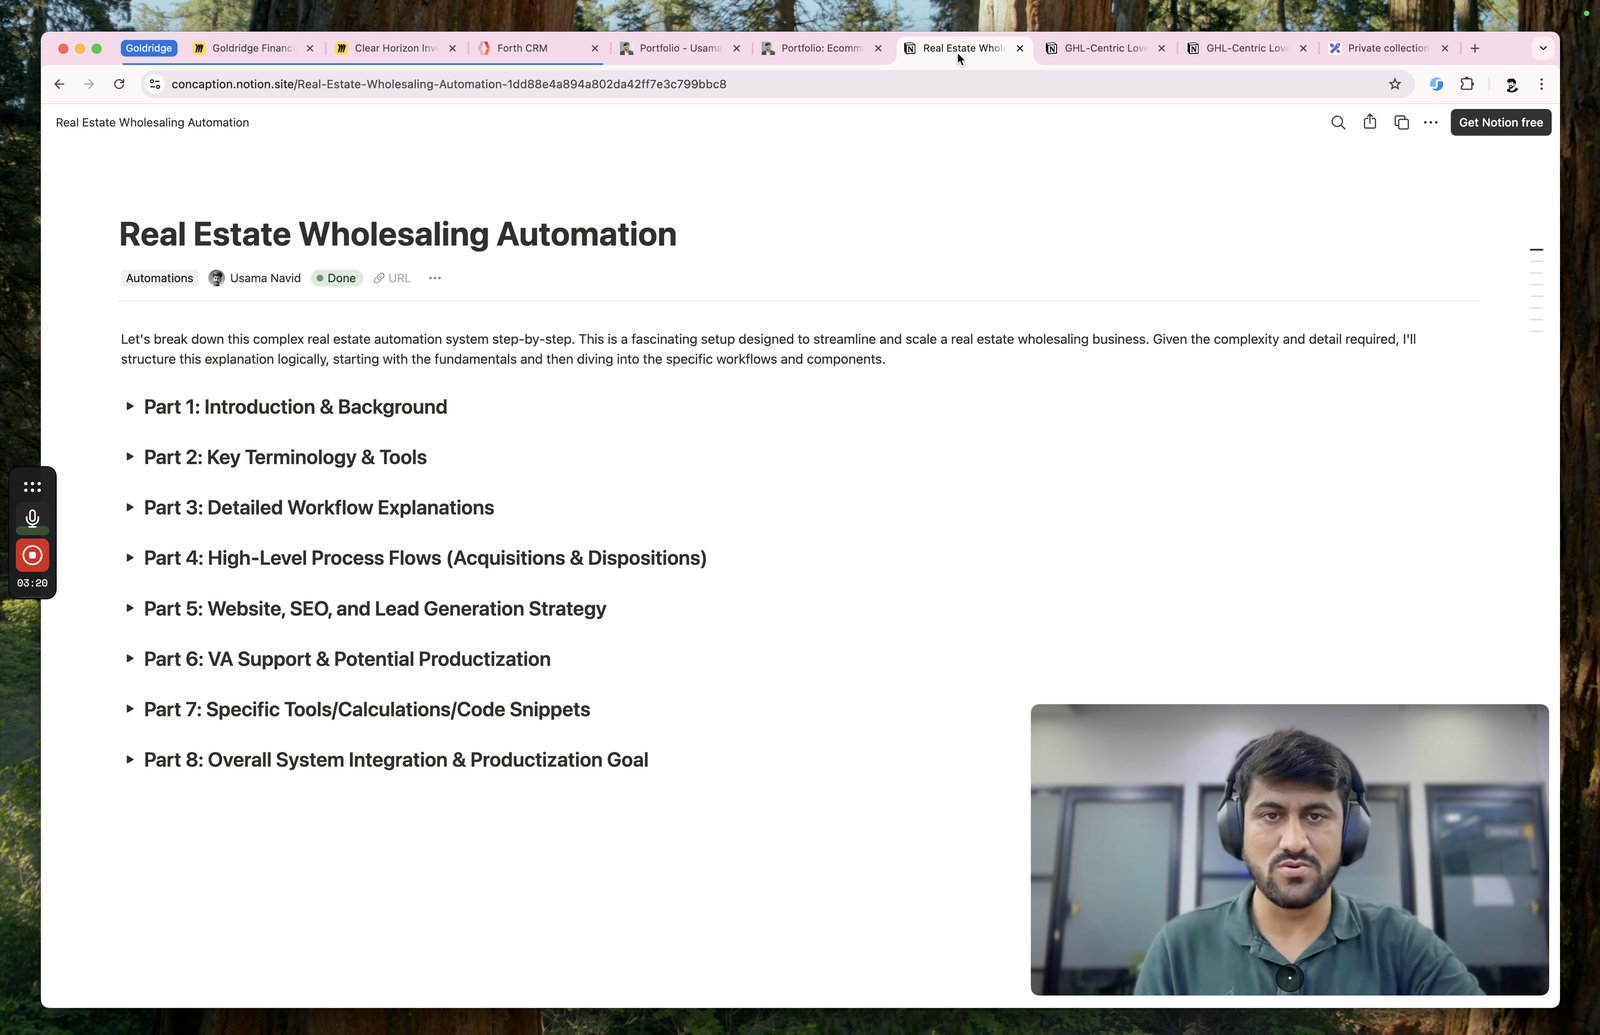
Task: Click the duplicate page icon
Action: (1401, 123)
